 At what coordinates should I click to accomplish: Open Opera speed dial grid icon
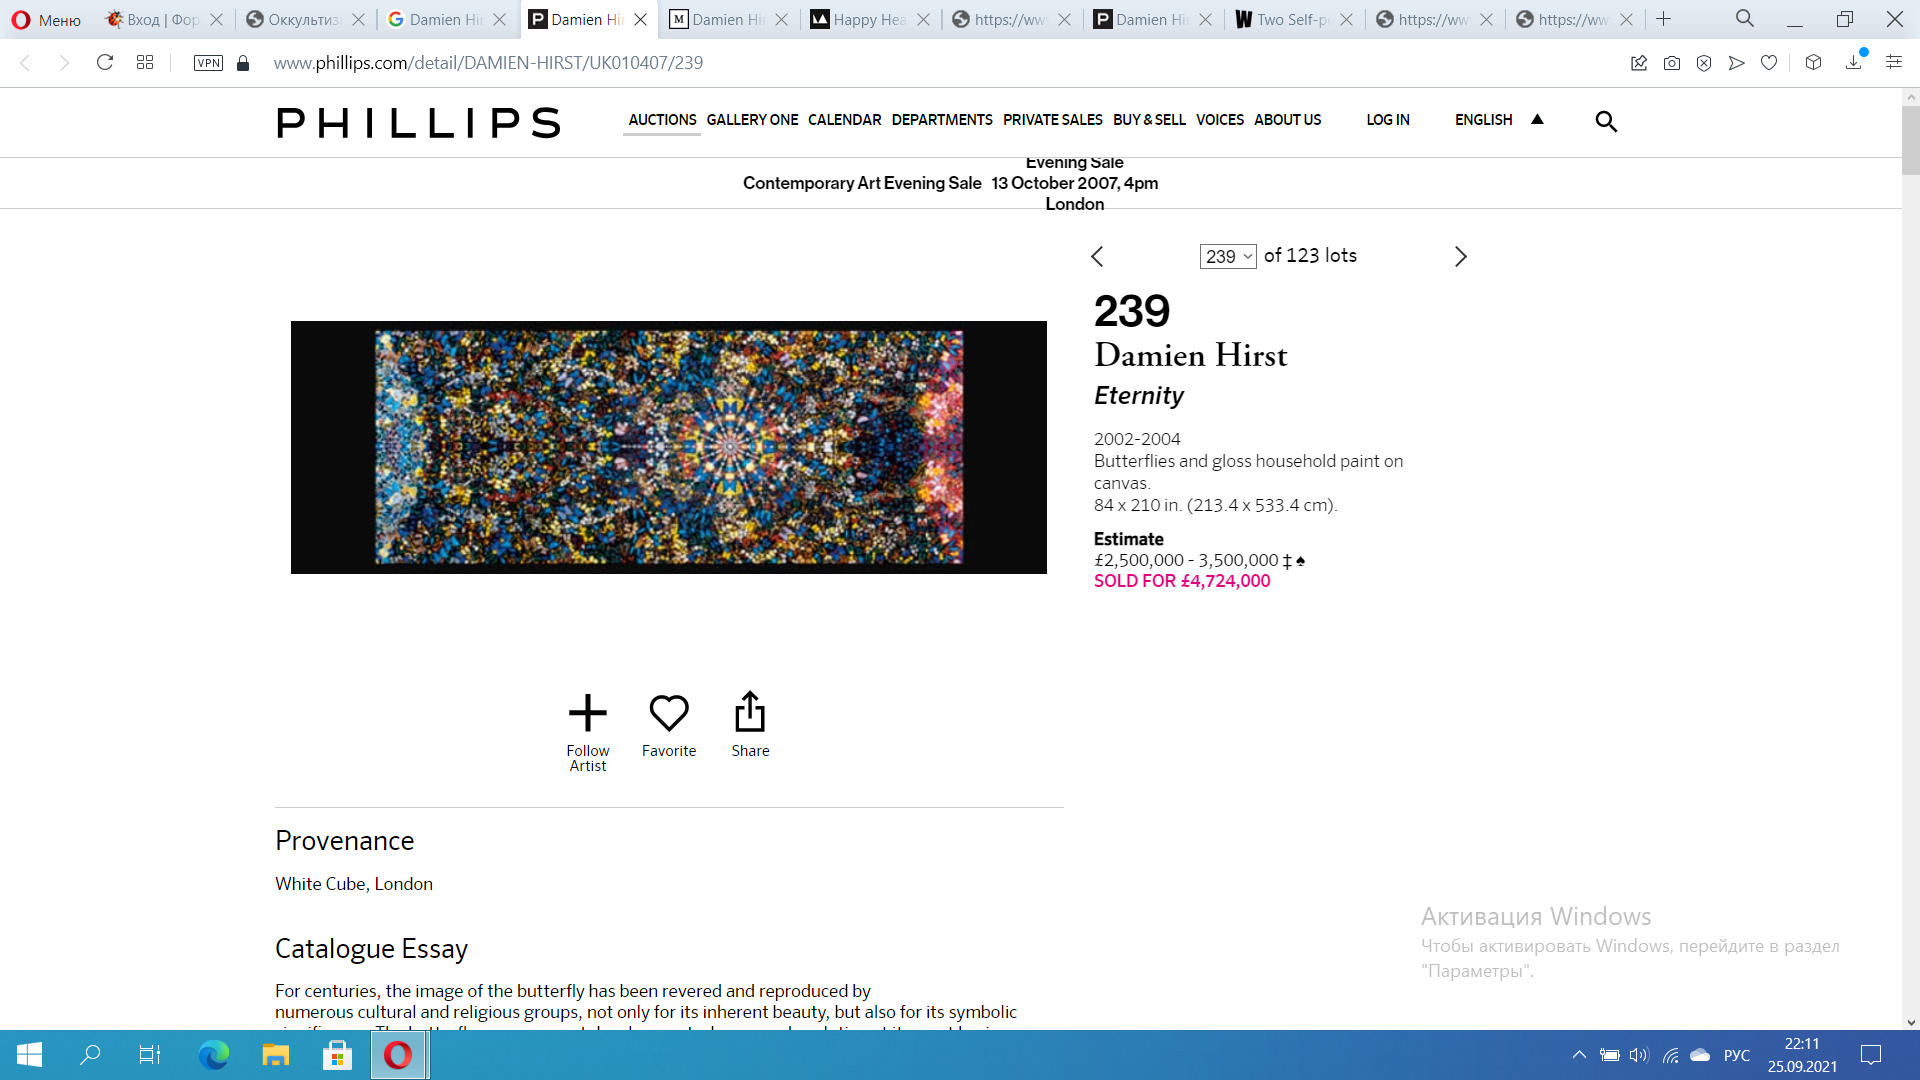(145, 63)
